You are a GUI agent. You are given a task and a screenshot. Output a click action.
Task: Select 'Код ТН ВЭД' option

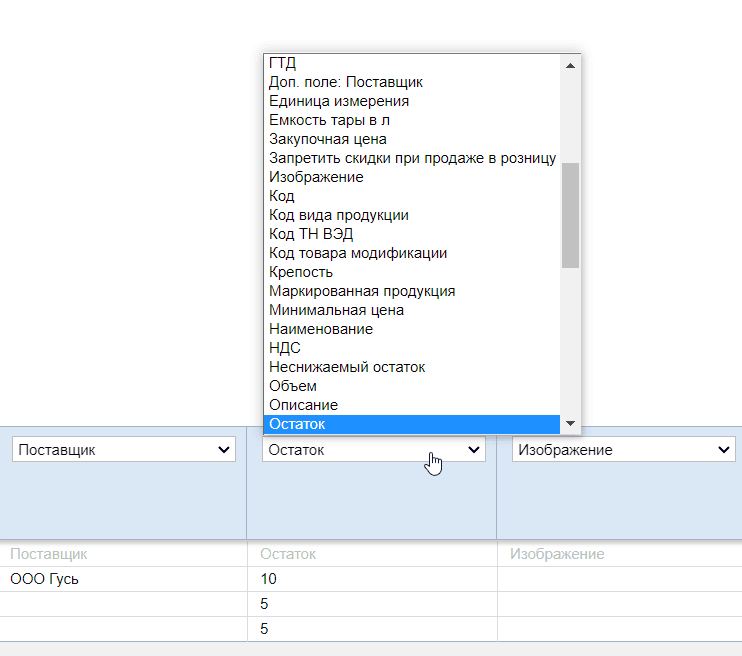tap(311, 234)
